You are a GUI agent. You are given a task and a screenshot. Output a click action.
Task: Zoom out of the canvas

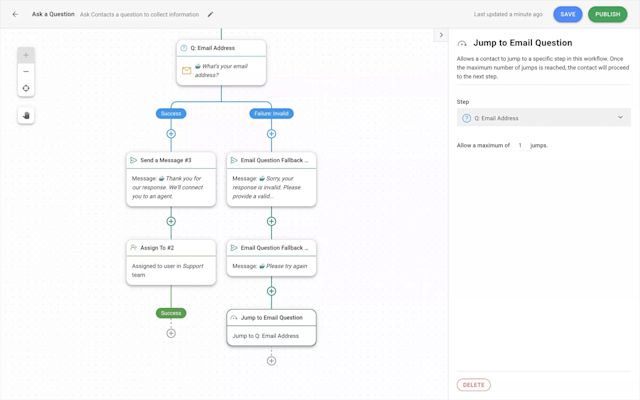click(26, 71)
